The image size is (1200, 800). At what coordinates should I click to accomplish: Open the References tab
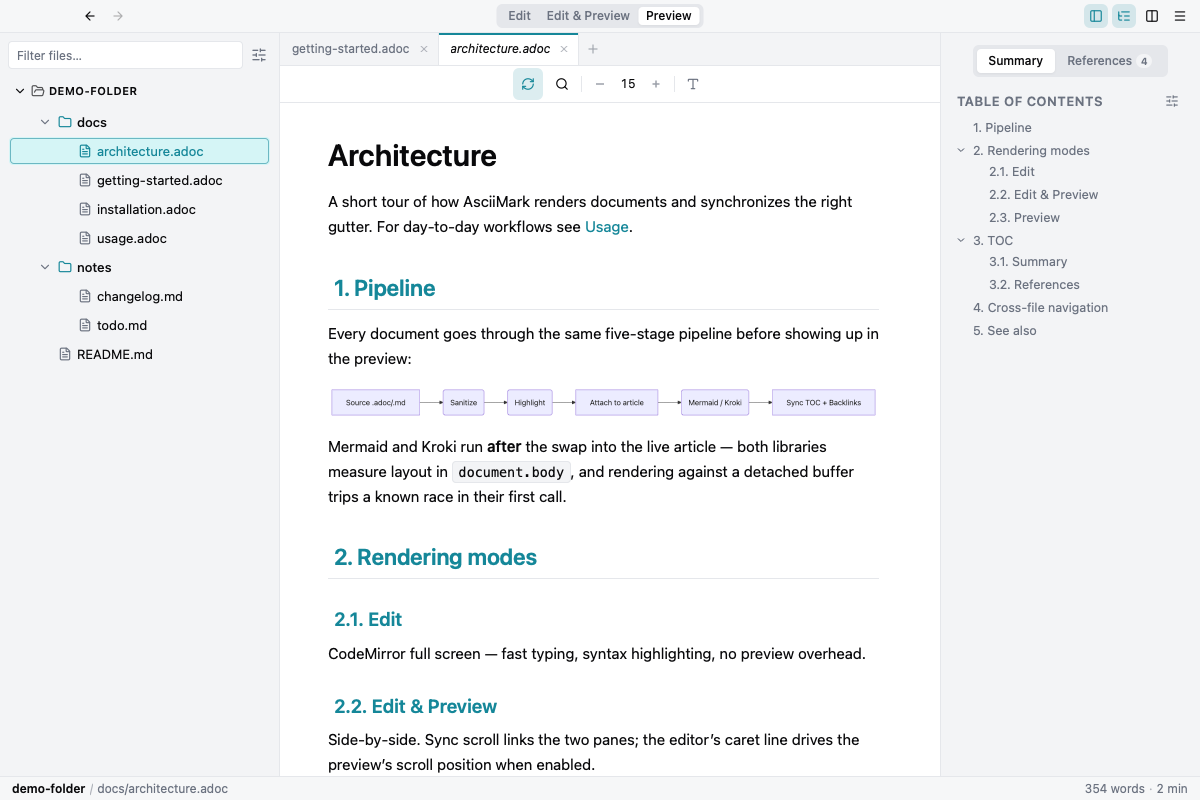click(1108, 61)
